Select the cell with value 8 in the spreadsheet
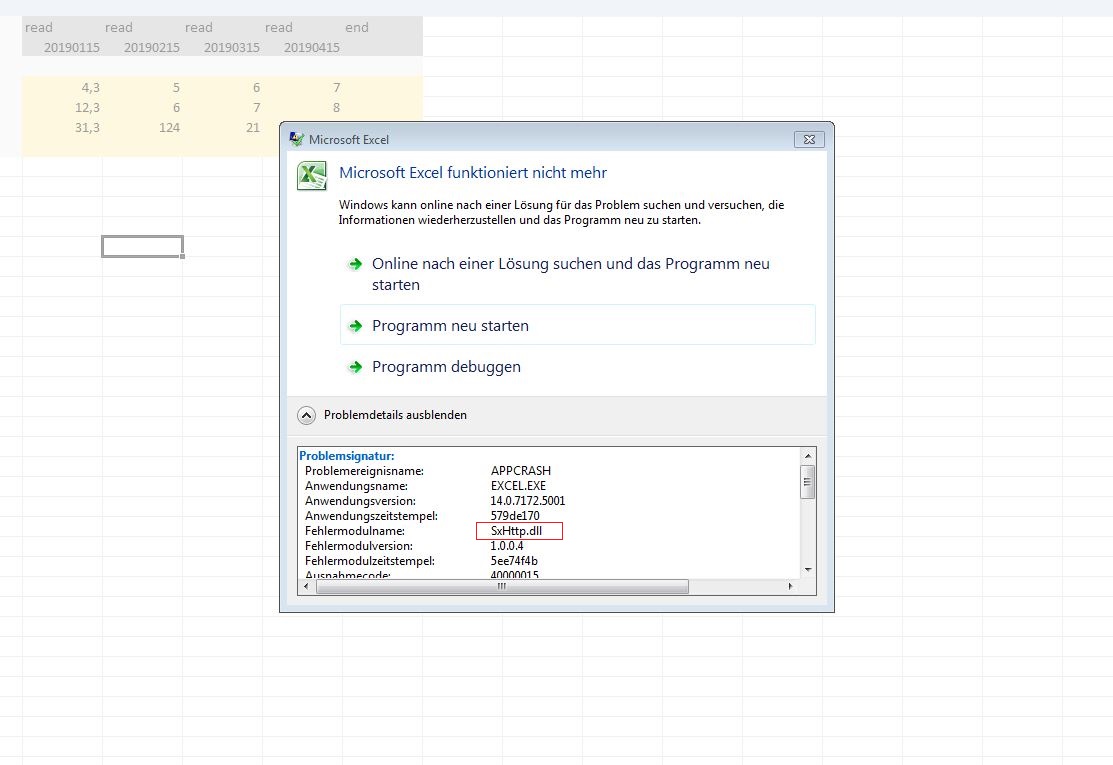 pos(303,107)
